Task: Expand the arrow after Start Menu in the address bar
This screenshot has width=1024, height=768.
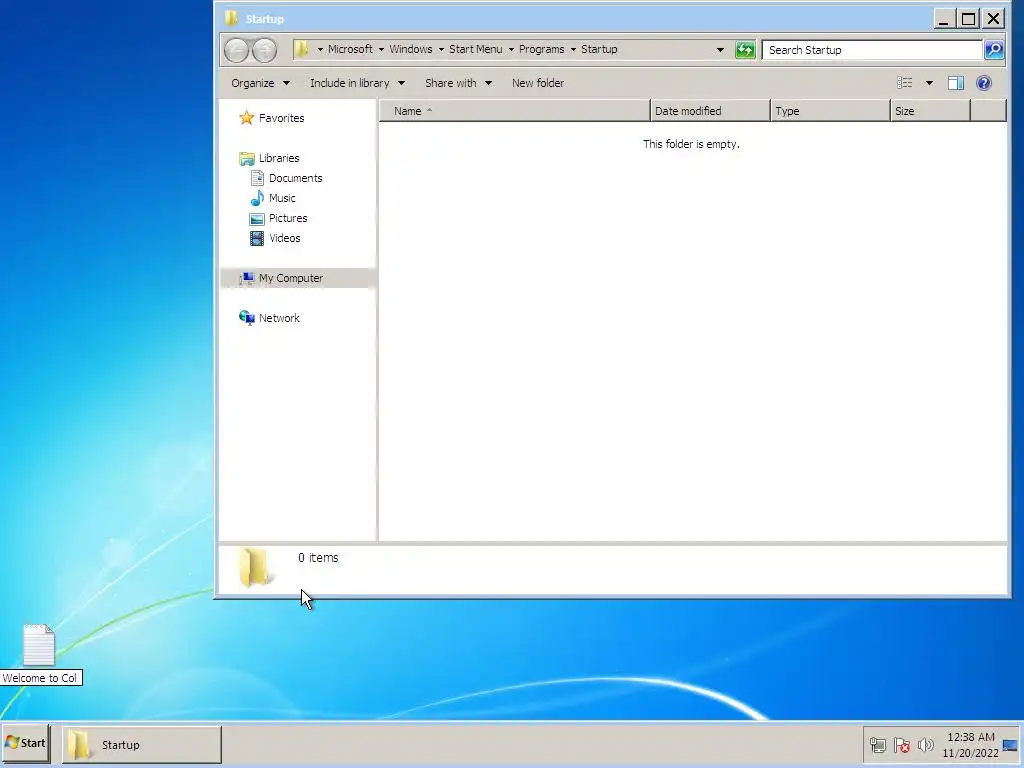Action: point(511,50)
